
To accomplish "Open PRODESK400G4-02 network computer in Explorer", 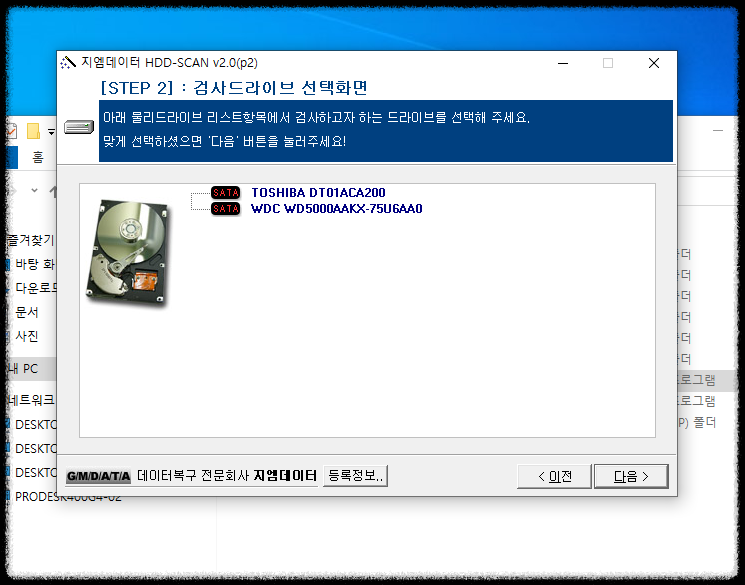I will [67, 497].
